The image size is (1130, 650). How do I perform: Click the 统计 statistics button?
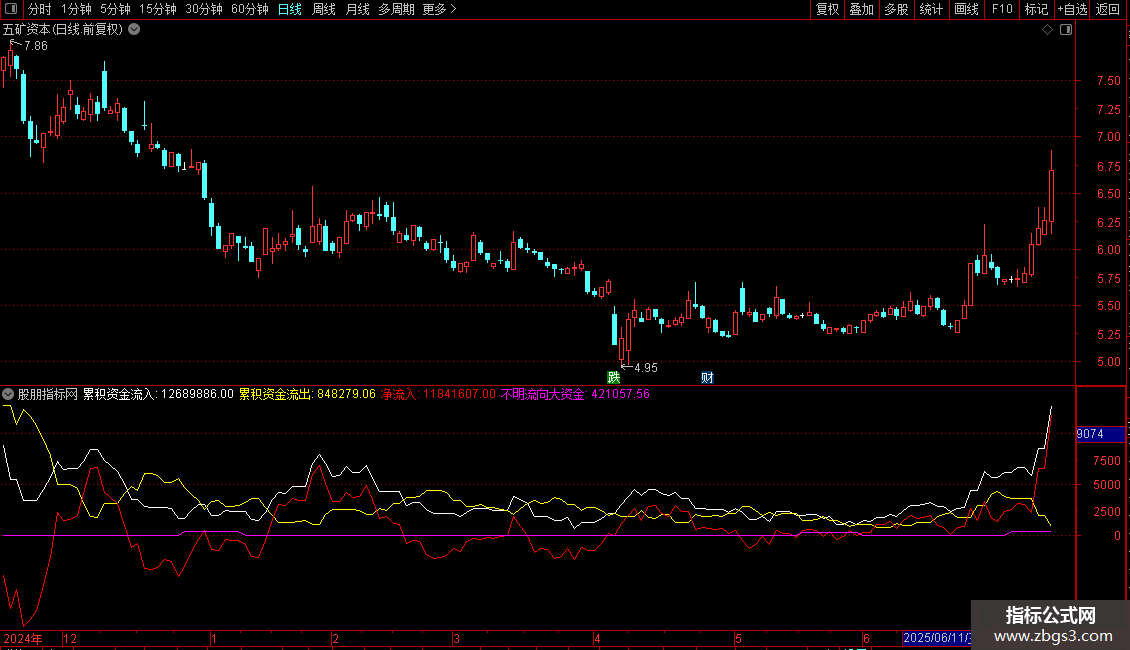[931, 9]
